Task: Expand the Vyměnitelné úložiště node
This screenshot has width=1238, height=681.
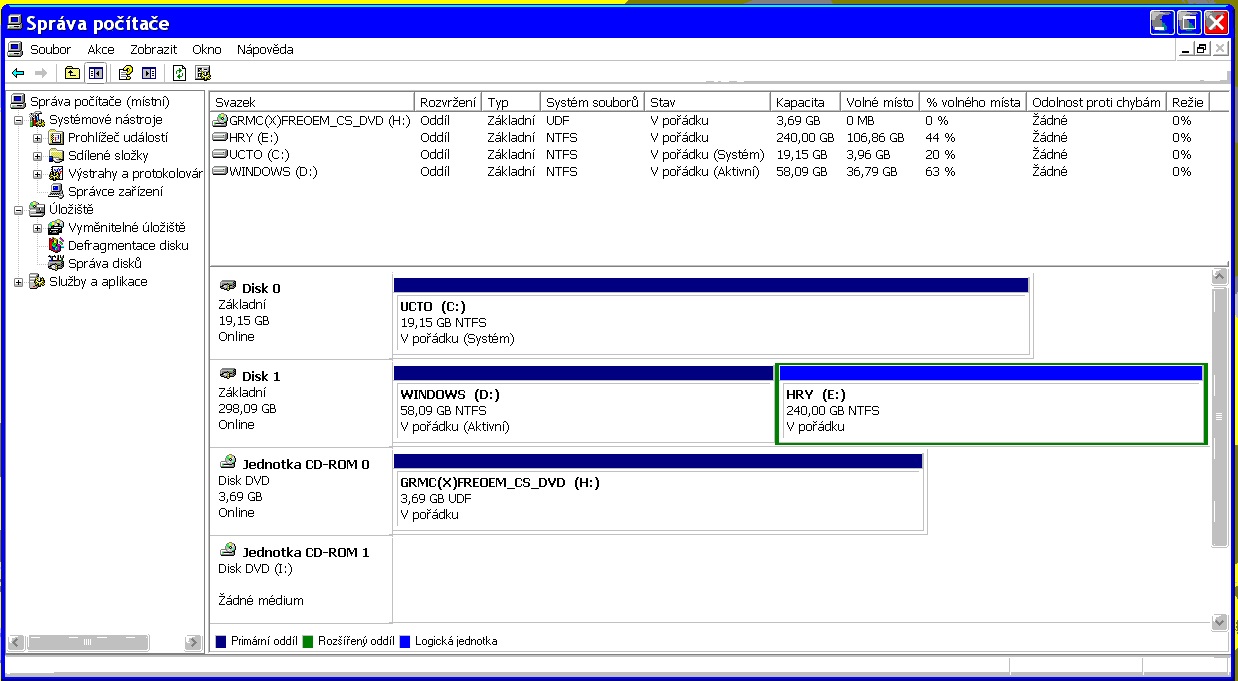Action: [38, 228]
